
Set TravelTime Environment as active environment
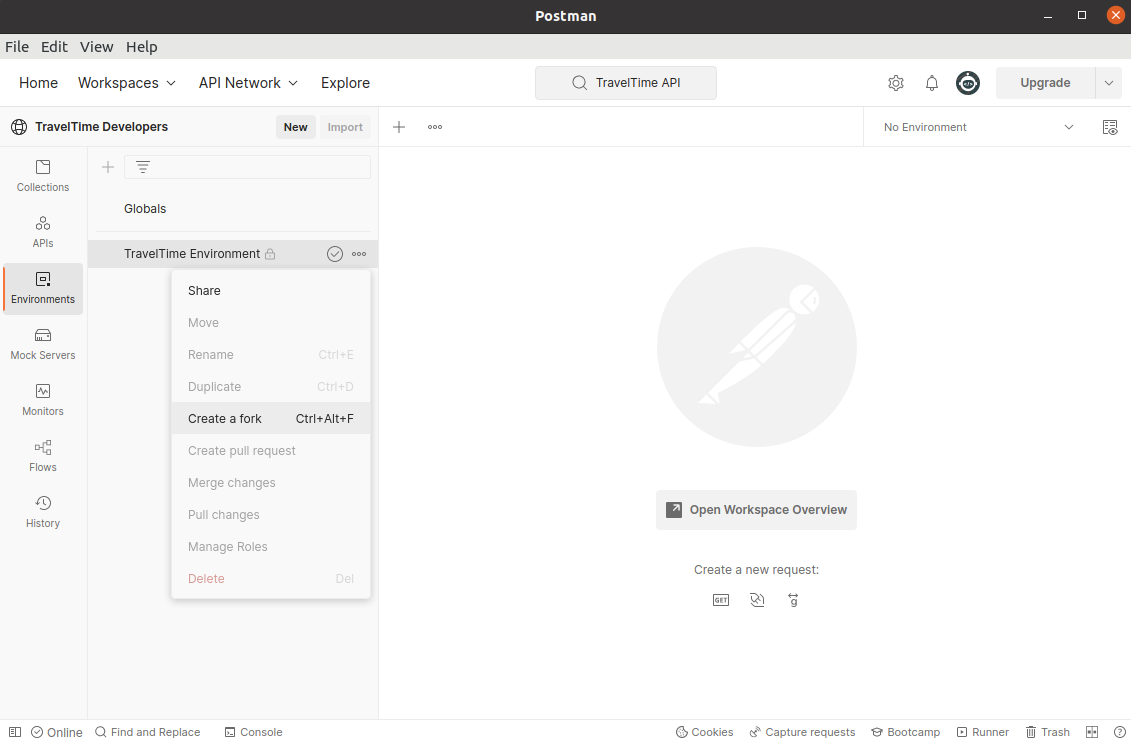point(334,253)
